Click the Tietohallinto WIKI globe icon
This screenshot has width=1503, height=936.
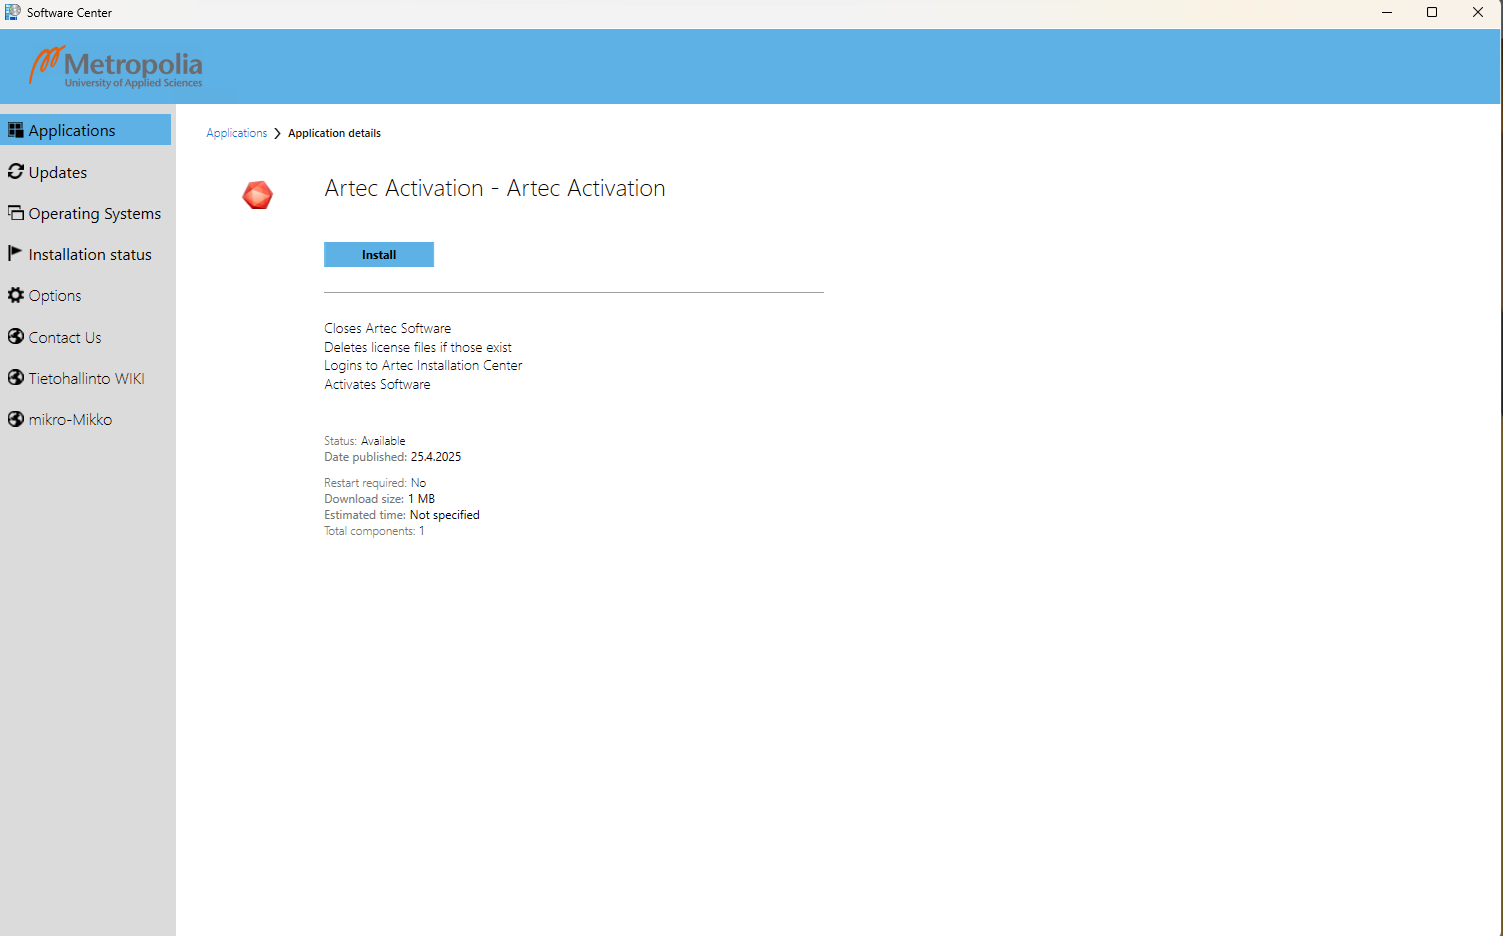(x=15, y=377)
